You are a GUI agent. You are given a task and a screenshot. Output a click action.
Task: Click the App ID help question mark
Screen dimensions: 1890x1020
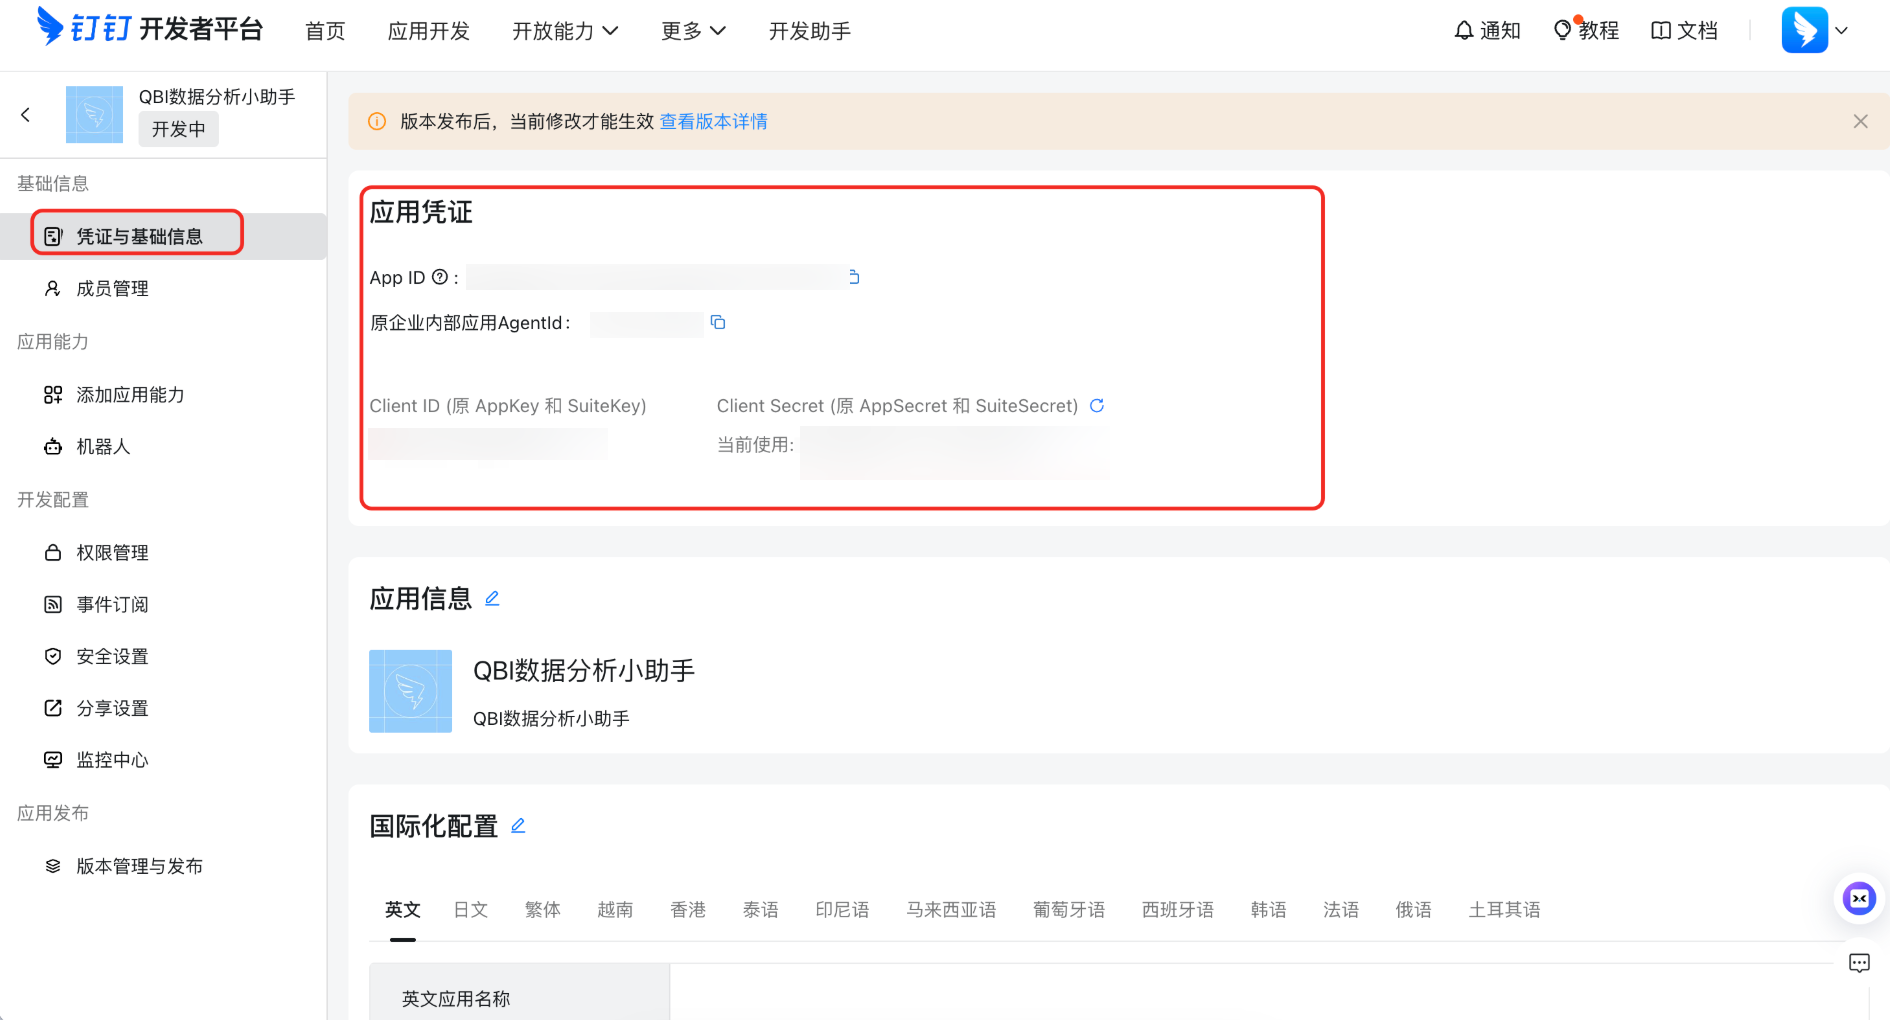pyautogui.click(x=439, y=277)
